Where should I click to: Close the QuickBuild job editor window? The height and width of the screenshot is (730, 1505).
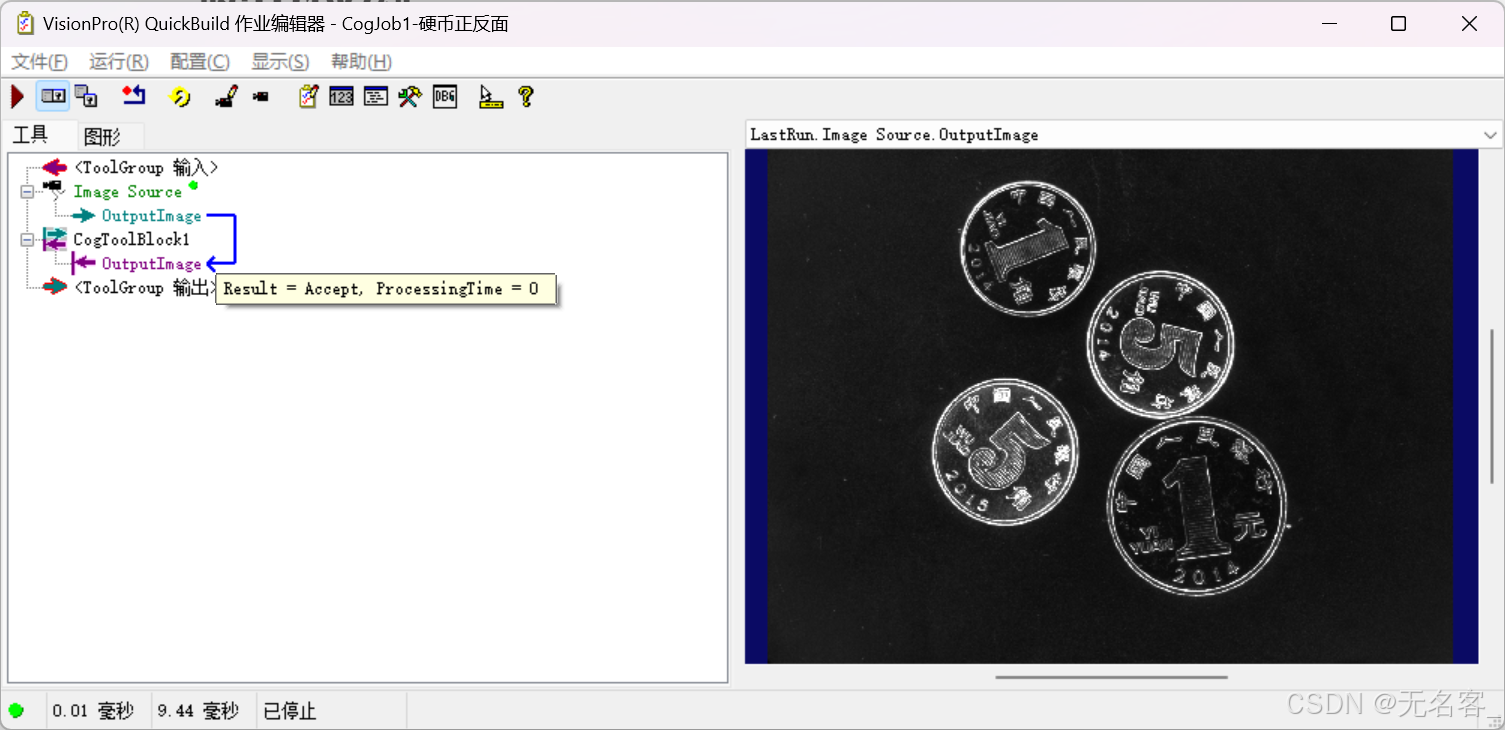[1469, 24]
